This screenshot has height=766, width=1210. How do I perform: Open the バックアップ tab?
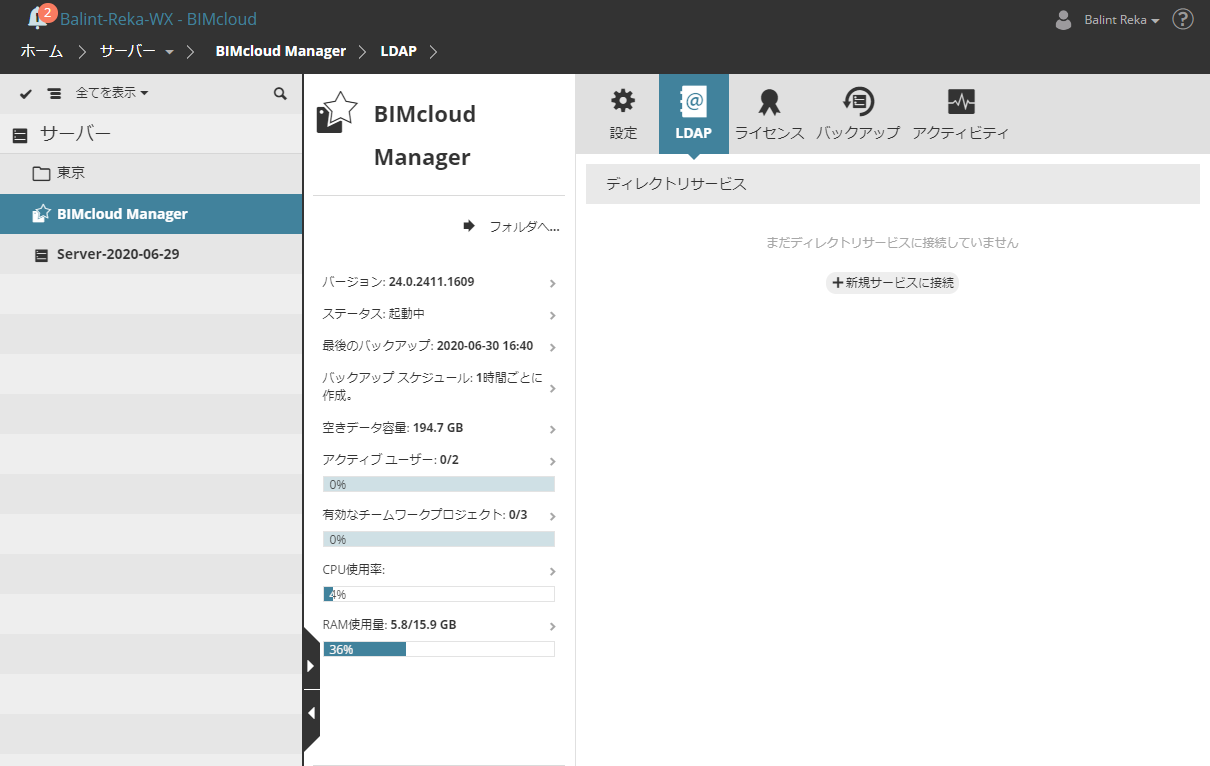858,114
